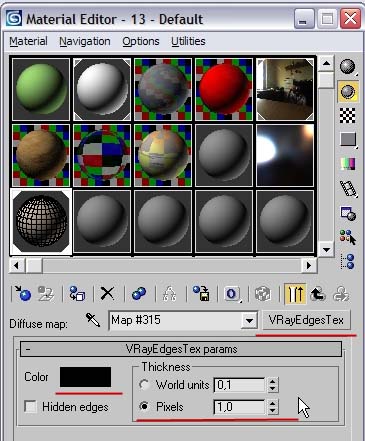Click the Show Map in Viewport icon
Viewport: 365px width, 441px height.
coord(263,294)
